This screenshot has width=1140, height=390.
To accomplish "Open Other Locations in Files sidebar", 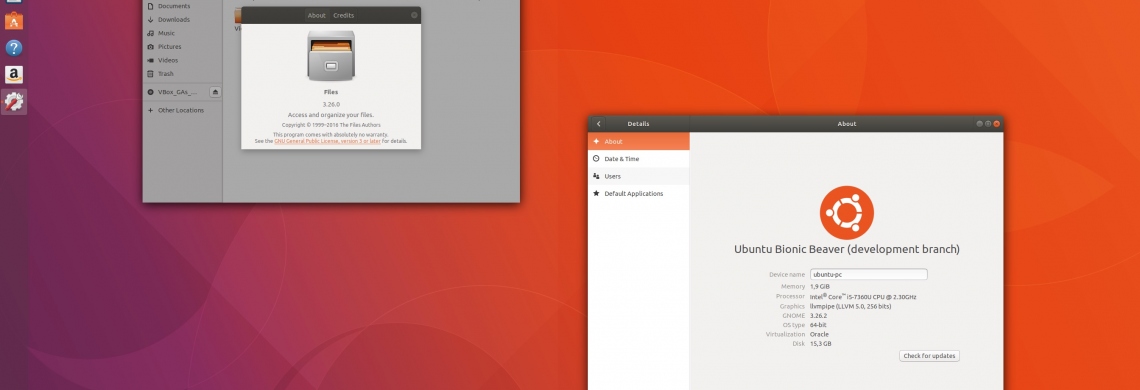I will coord(181,111).
